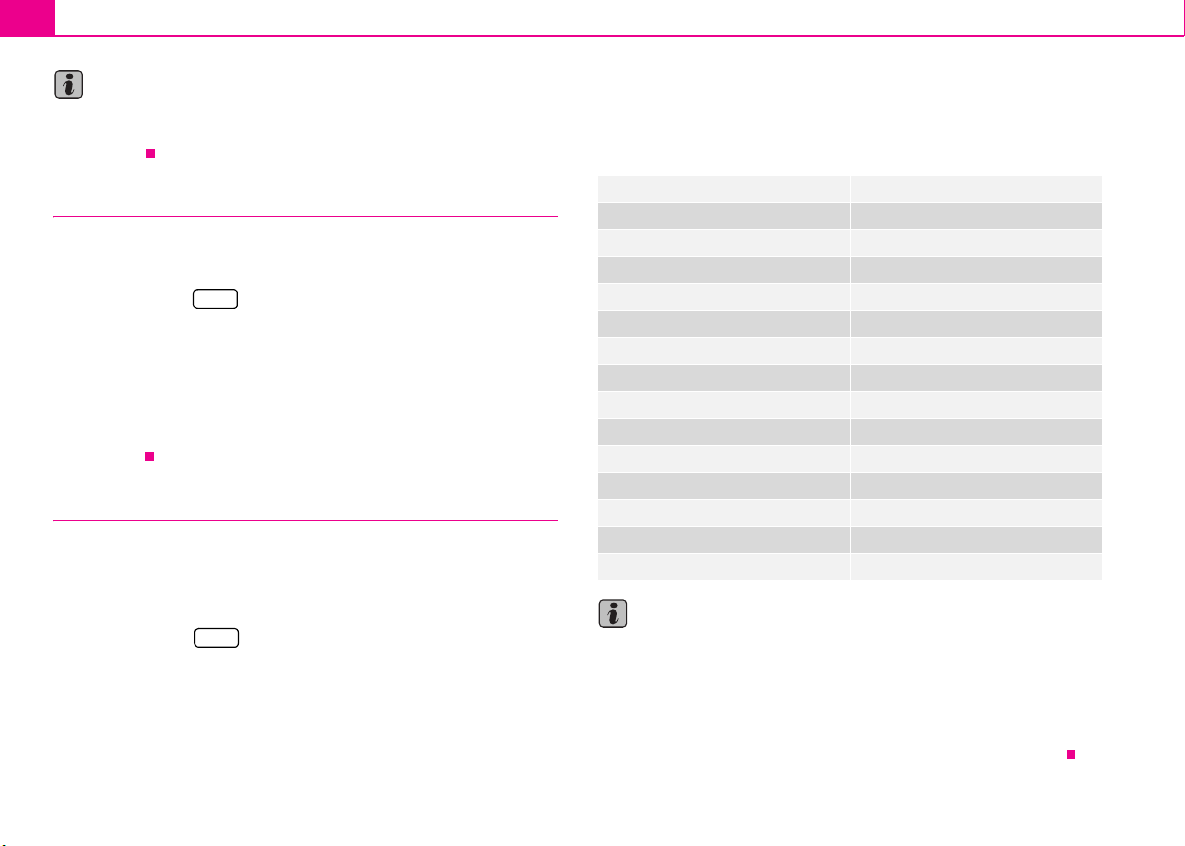
Task: Select the third row's right table cell
Action: pyautogui.click(x=976, y=243)
